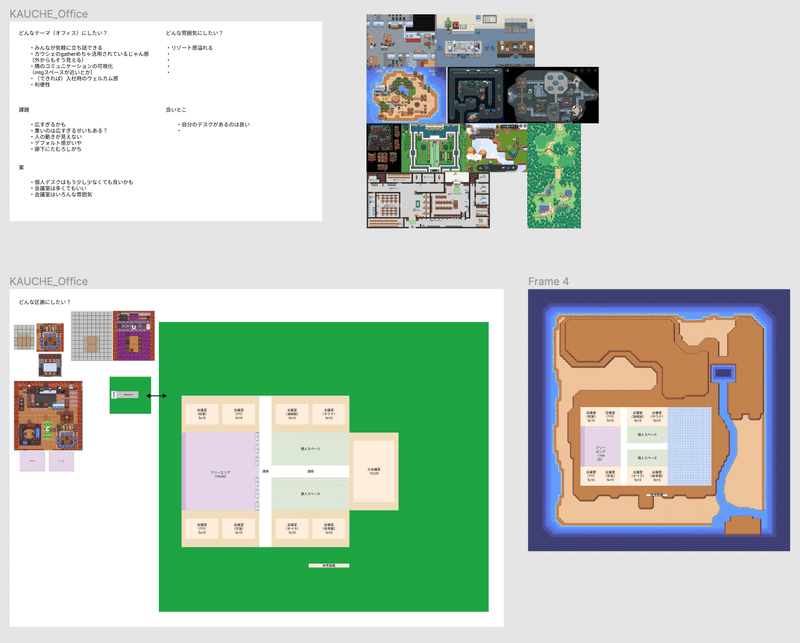Select the grey office reference image with the dark wall
Image resolution: width=800 pixels, height=643 pixels.
tap(402, 40)
